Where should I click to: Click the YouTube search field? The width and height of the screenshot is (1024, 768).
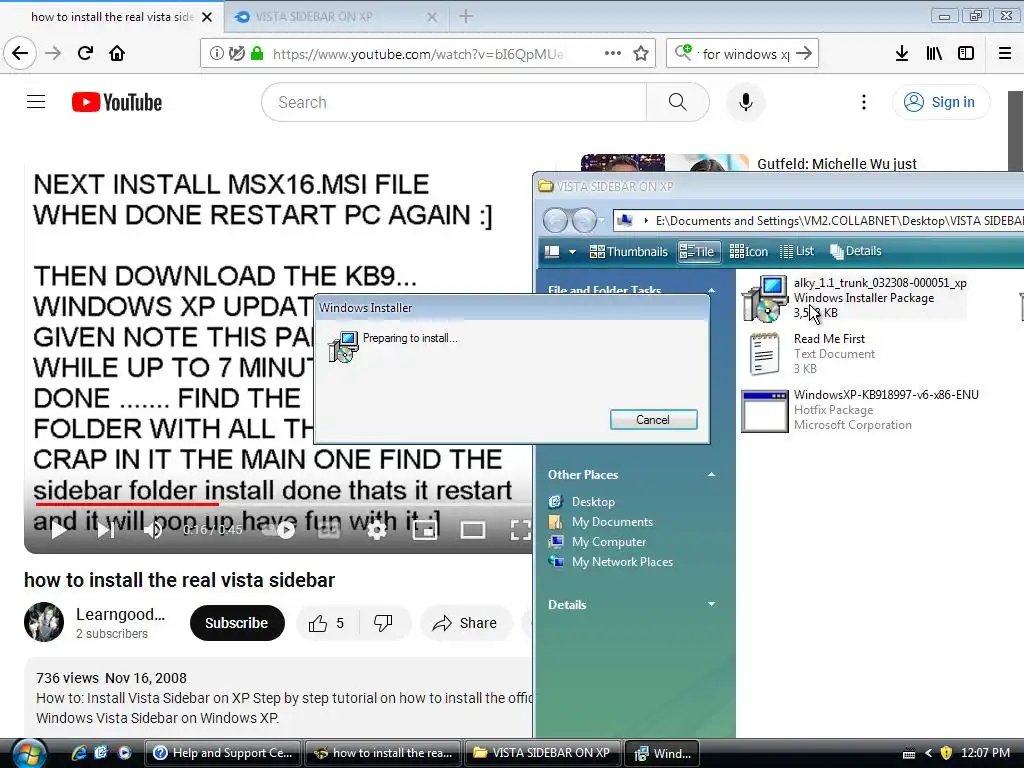pyautogui.click(x=454, y=102)
